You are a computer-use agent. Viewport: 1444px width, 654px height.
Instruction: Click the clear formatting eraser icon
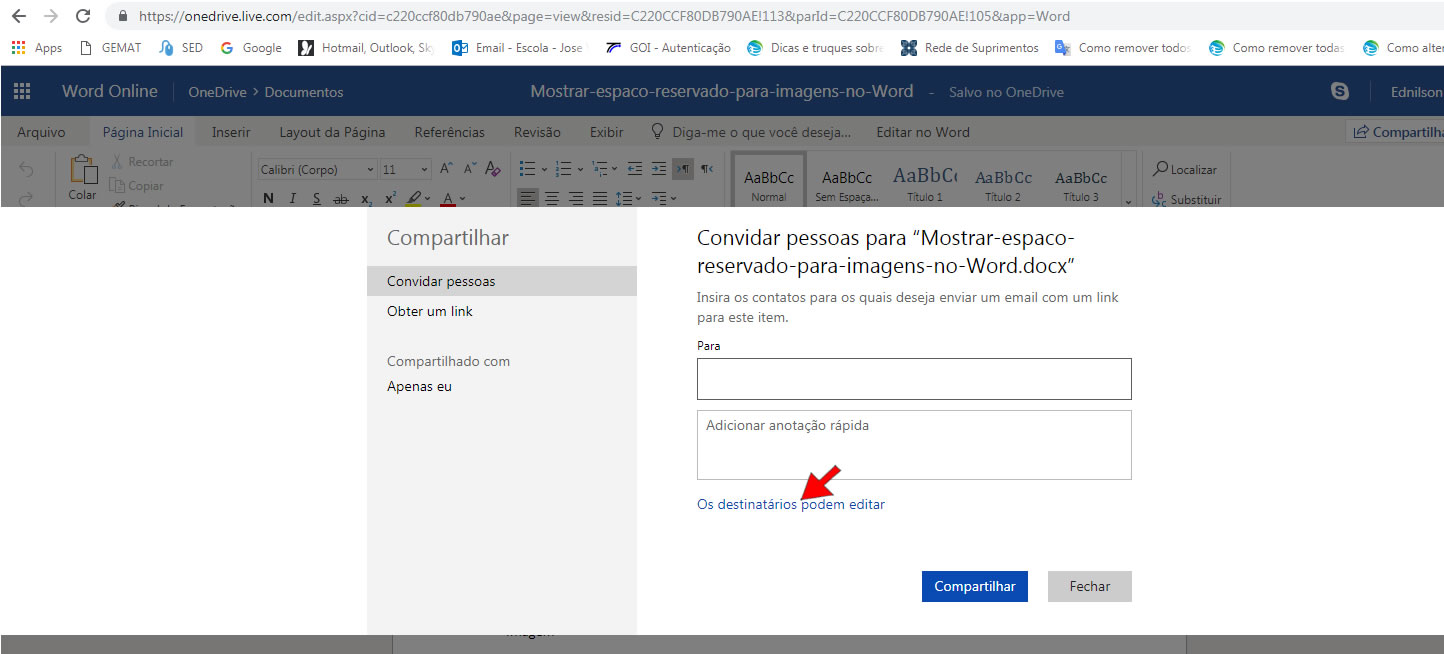pyautogui.click(x=492, y=169)
